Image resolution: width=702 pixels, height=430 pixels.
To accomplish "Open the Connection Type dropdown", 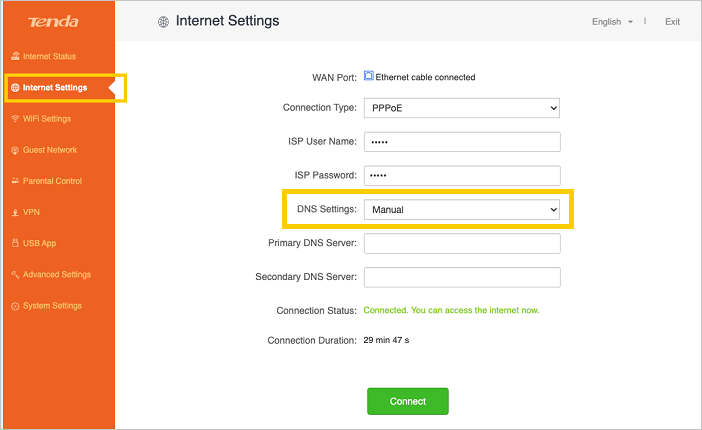I will pos(461,108).
